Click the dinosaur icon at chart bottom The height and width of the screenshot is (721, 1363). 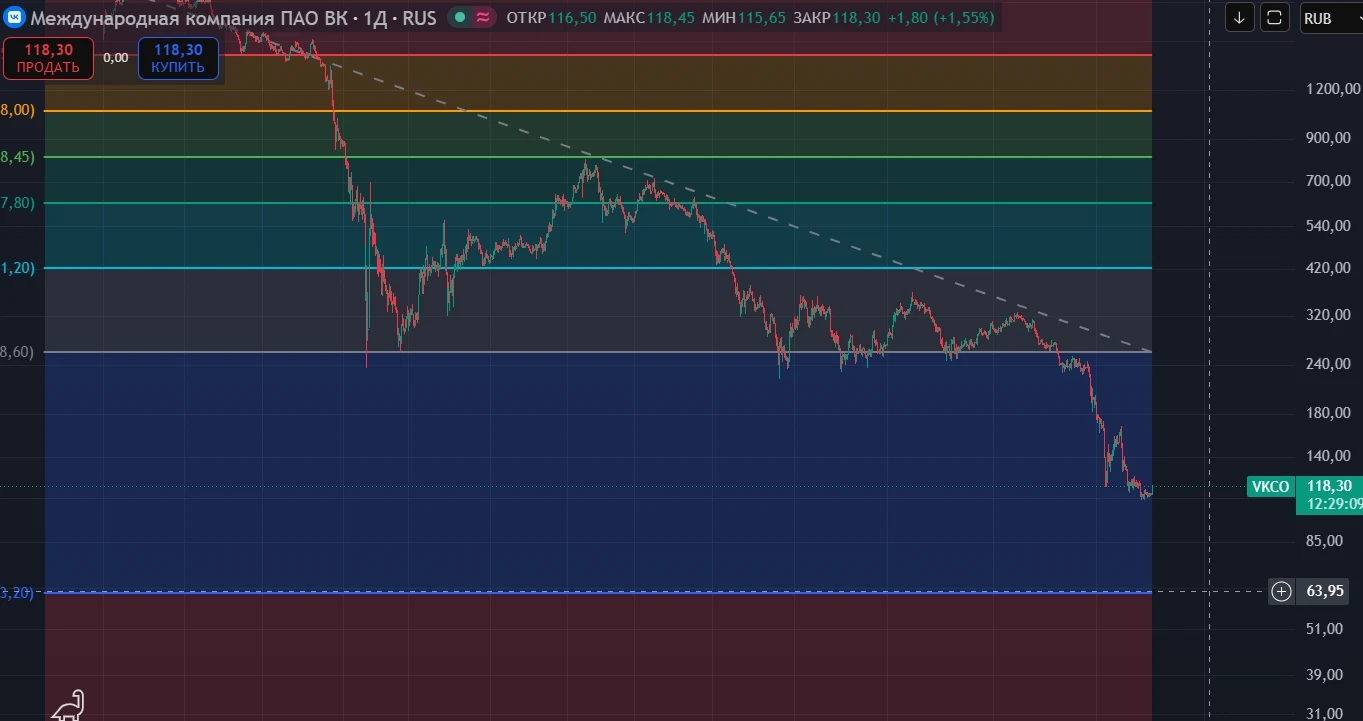coord(68,705)
